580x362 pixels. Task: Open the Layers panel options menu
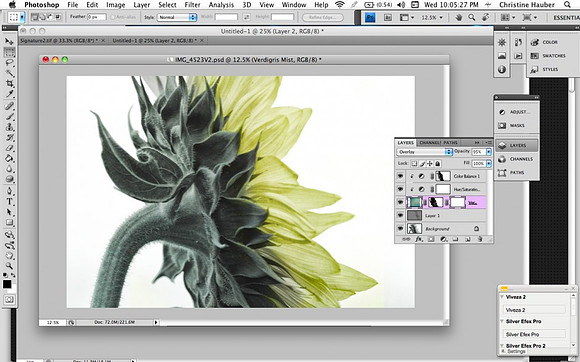pos(489,143)
